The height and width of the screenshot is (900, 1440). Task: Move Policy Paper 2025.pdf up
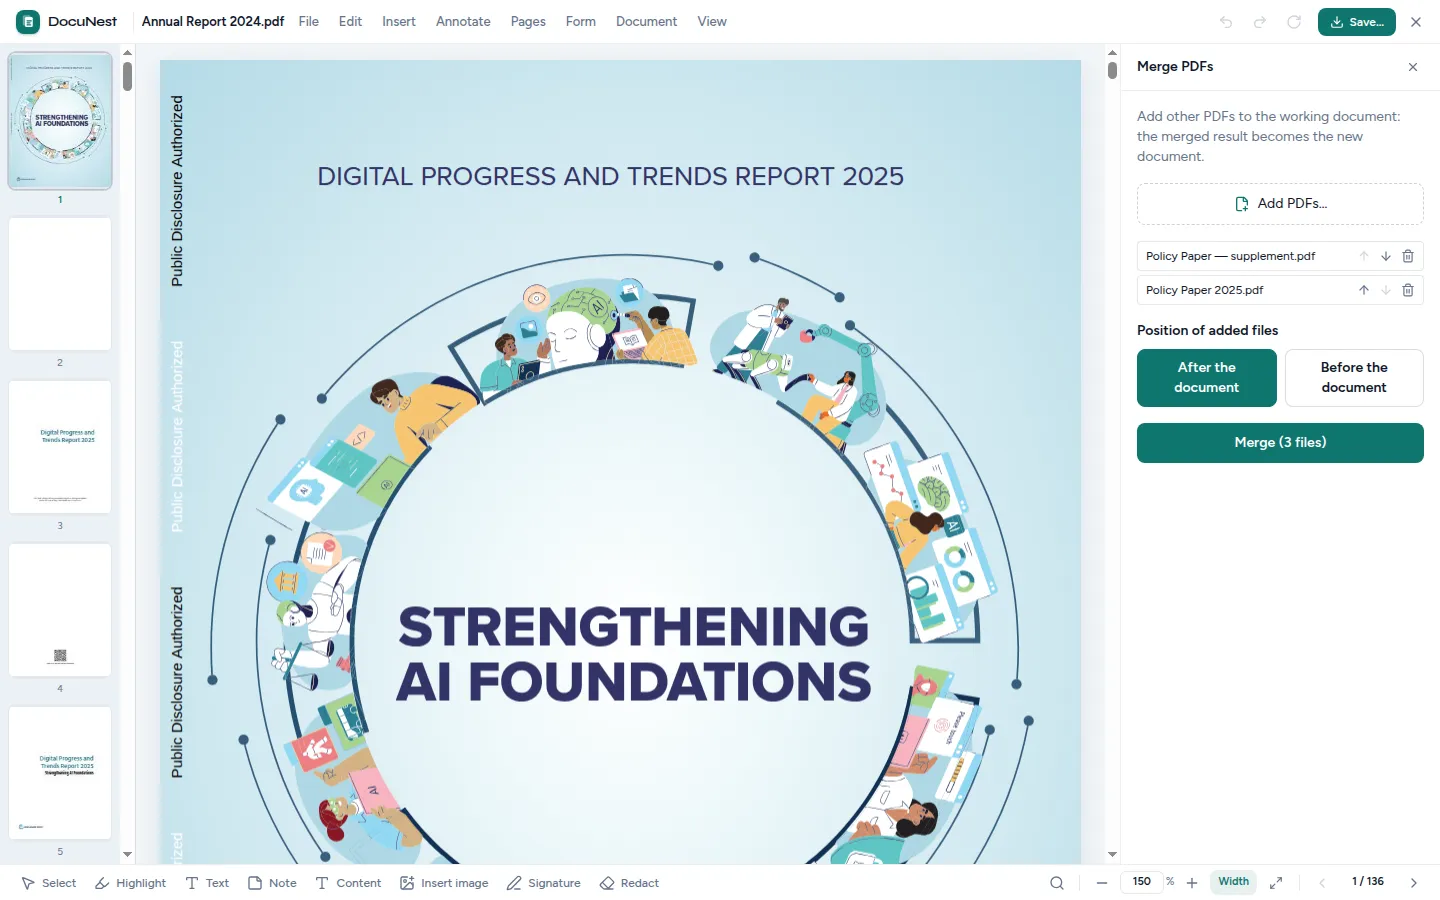pyautogui.click(x=1364, y=290)
